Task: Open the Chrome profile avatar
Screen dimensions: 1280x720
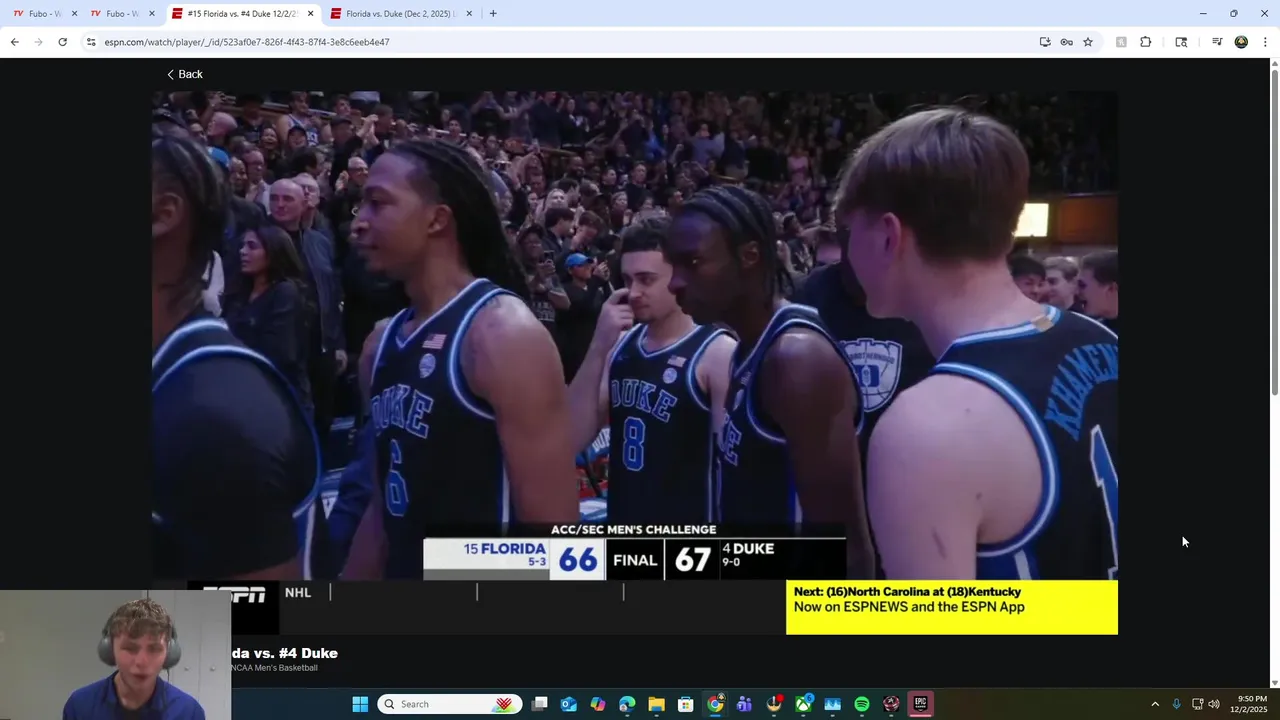Action: click(1241, 42)
